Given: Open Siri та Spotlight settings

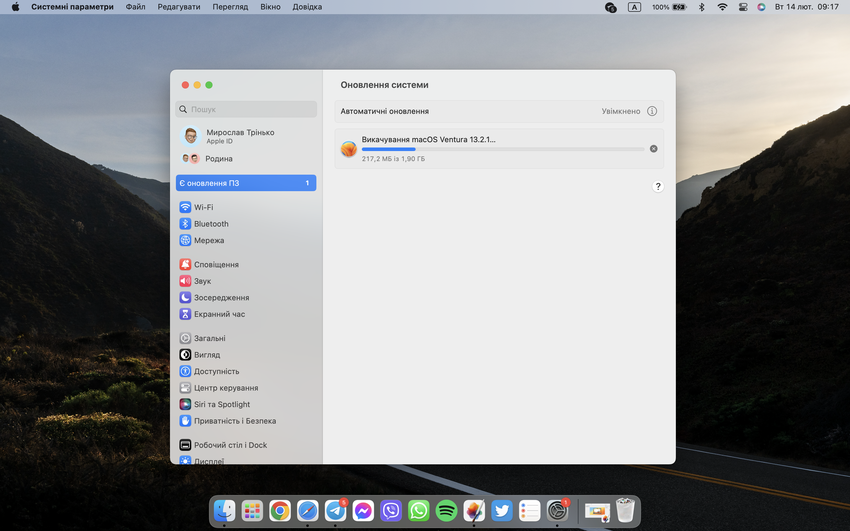Looking at the screenshot, I should [221, 404].
